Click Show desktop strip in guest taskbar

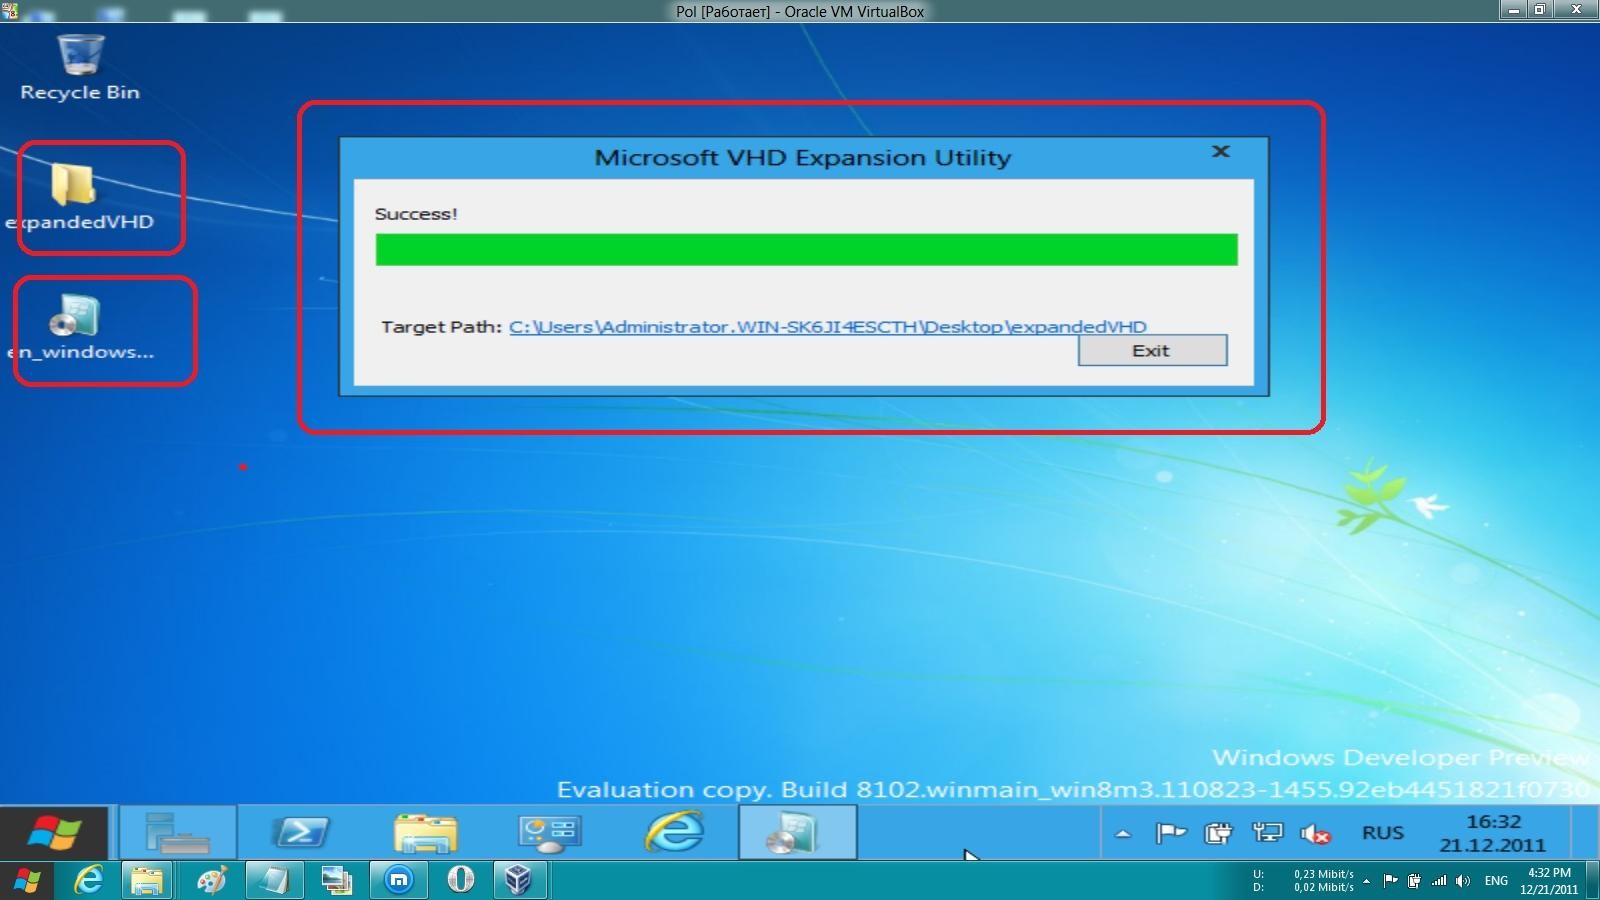pos(1585,832)
